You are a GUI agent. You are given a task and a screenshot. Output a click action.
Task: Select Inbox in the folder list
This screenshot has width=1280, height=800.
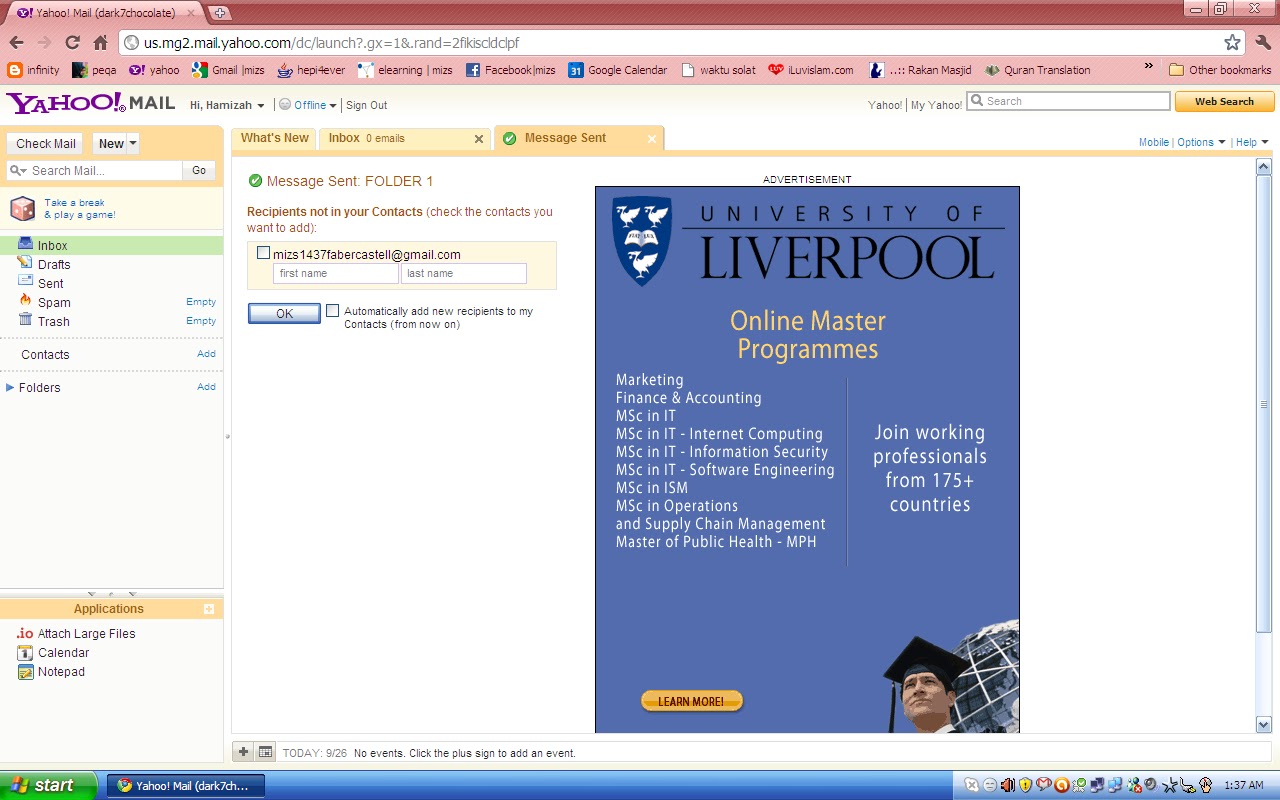pyautogui.click(x=112, y=245)
